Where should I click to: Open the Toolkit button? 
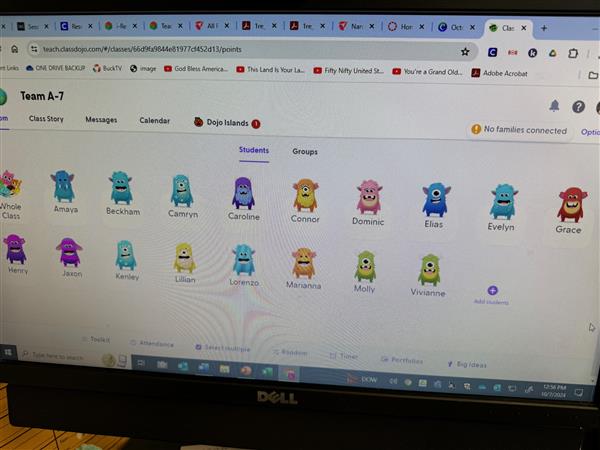[96, 339]
